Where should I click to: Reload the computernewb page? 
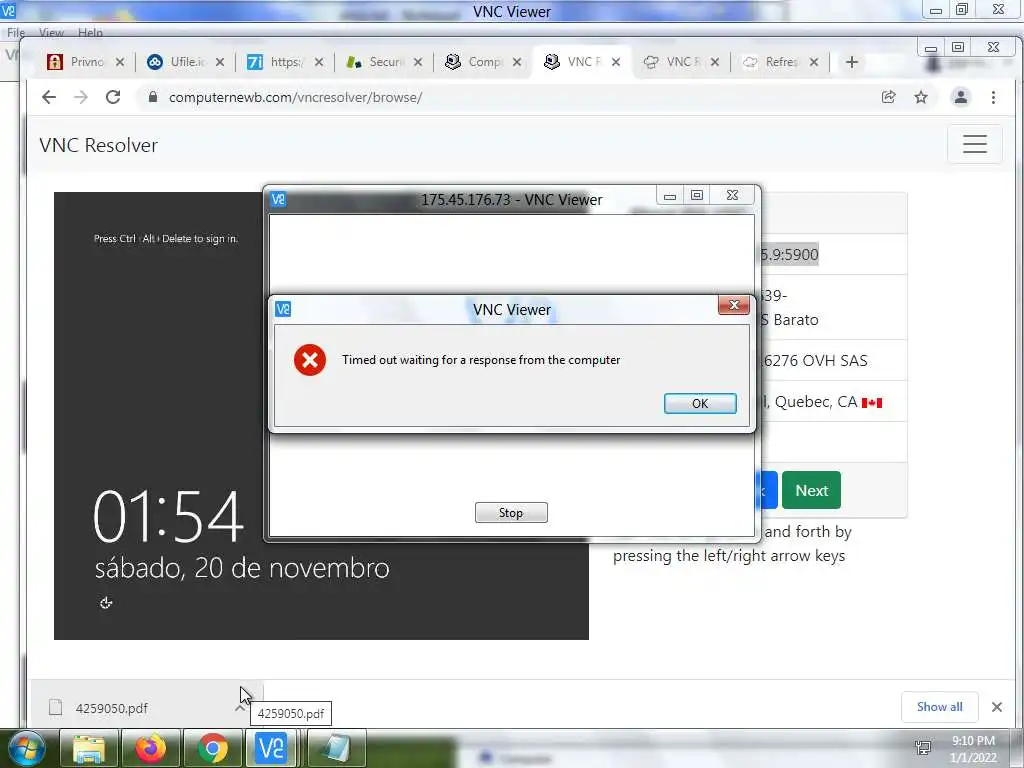click(113, 97)
